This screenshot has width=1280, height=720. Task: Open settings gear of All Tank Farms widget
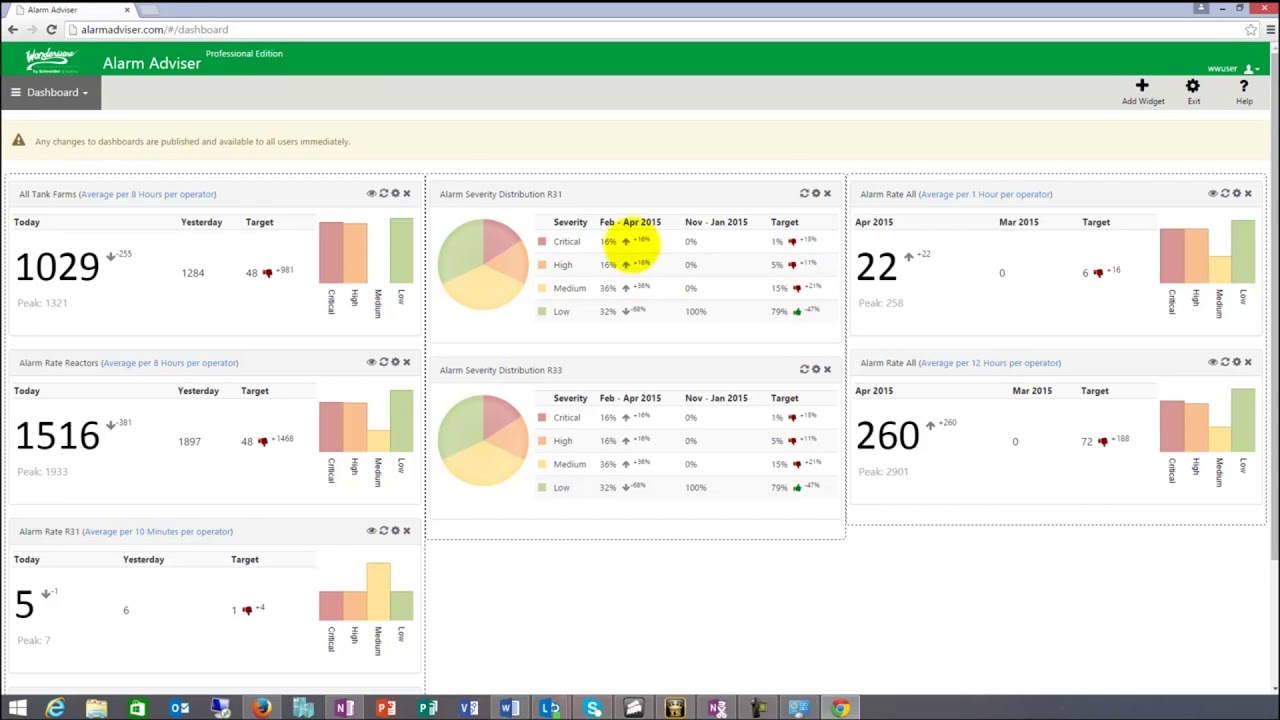[395, 194]
